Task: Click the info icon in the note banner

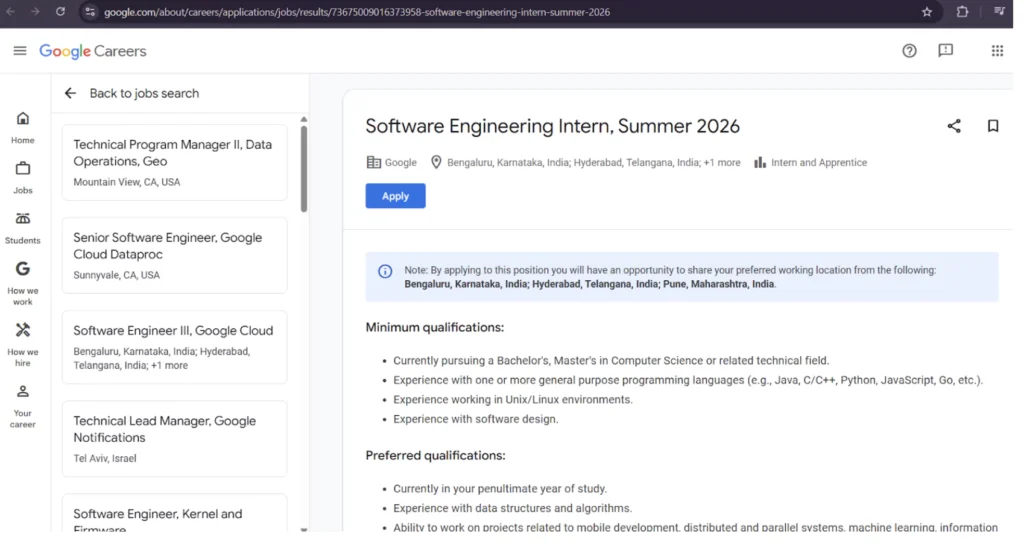Action: click(x=385, y=271)
